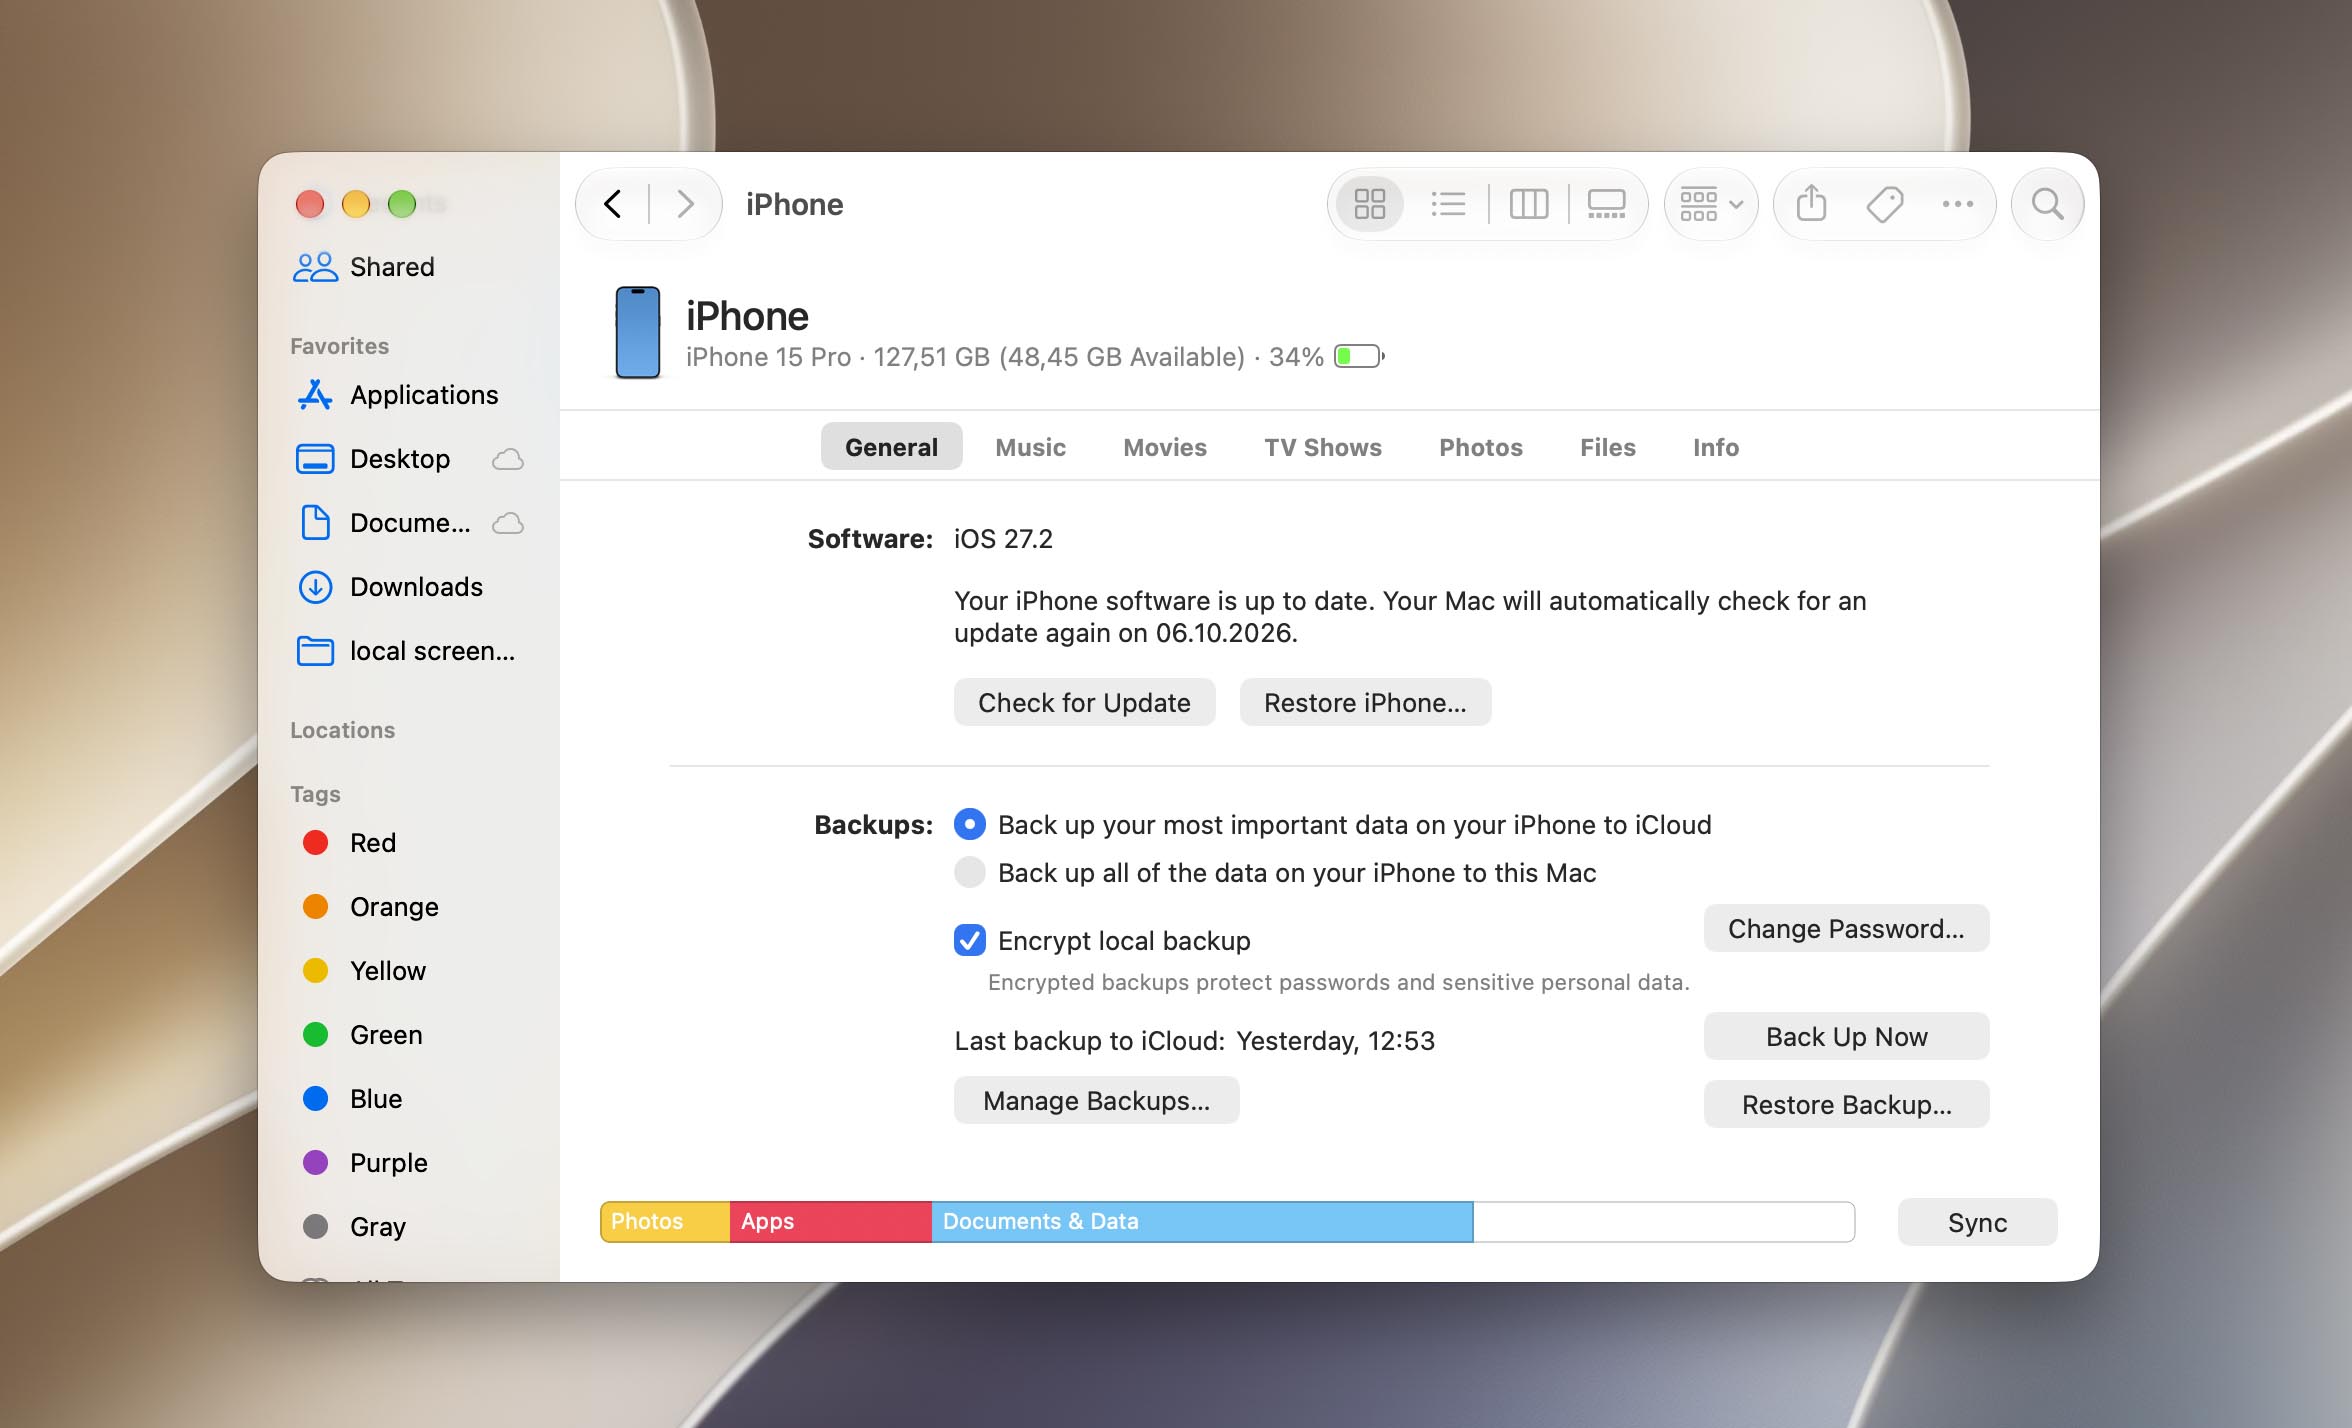Click the Share toolbar icon
The height and width of the screenshot is (1428, 2352).
pyautogui.click(x=1811, y=204)
